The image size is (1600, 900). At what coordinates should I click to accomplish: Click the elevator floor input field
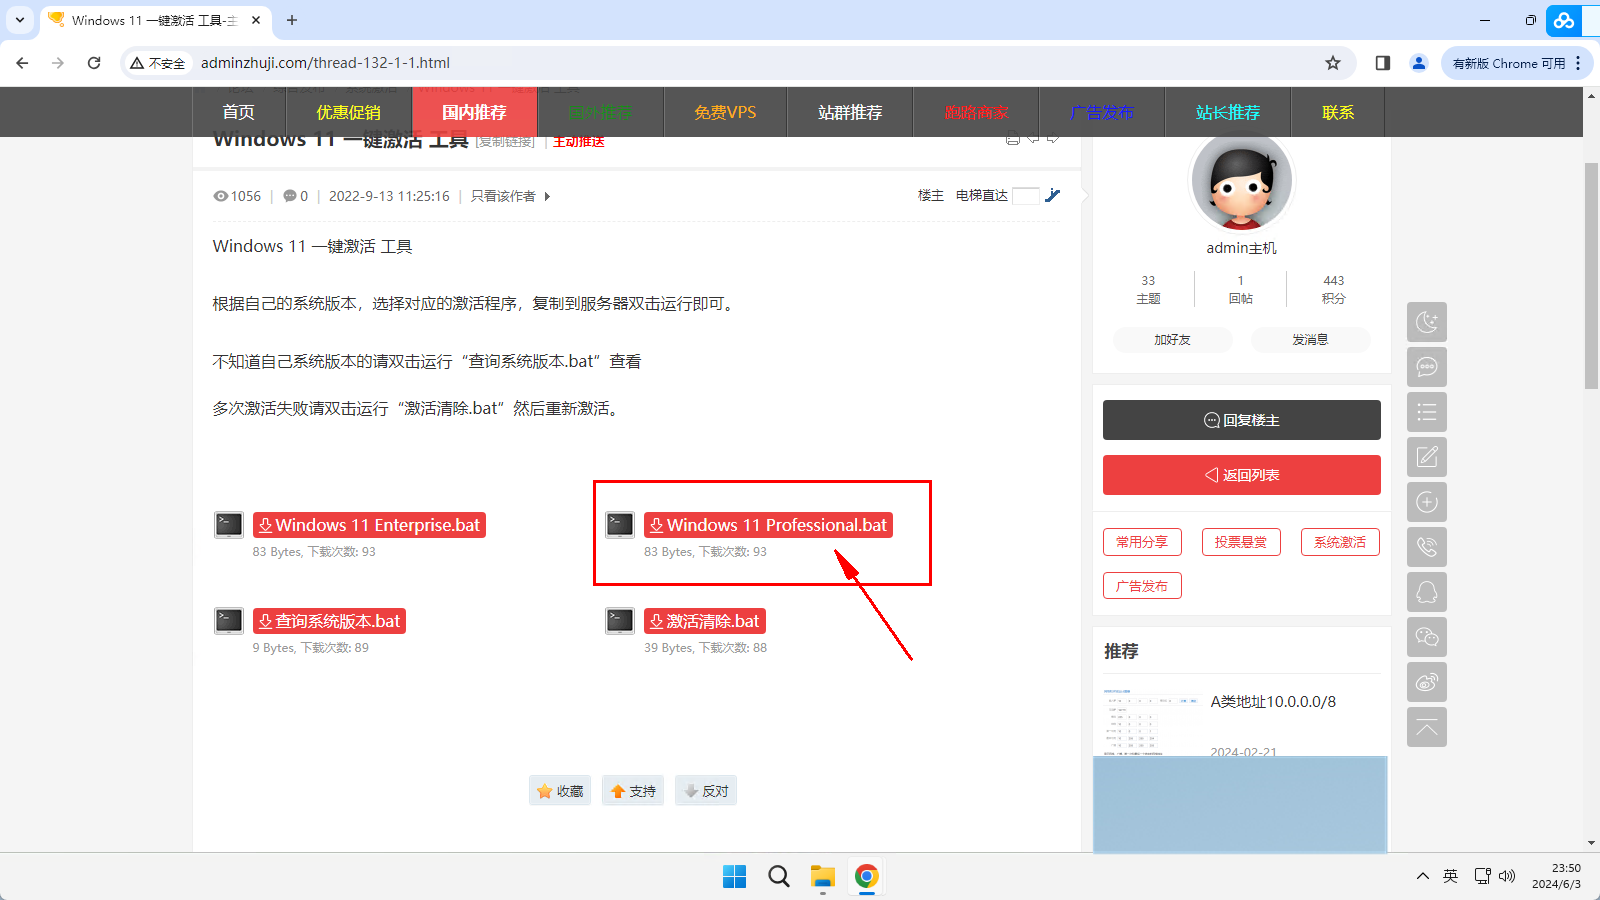[1026, 196]
